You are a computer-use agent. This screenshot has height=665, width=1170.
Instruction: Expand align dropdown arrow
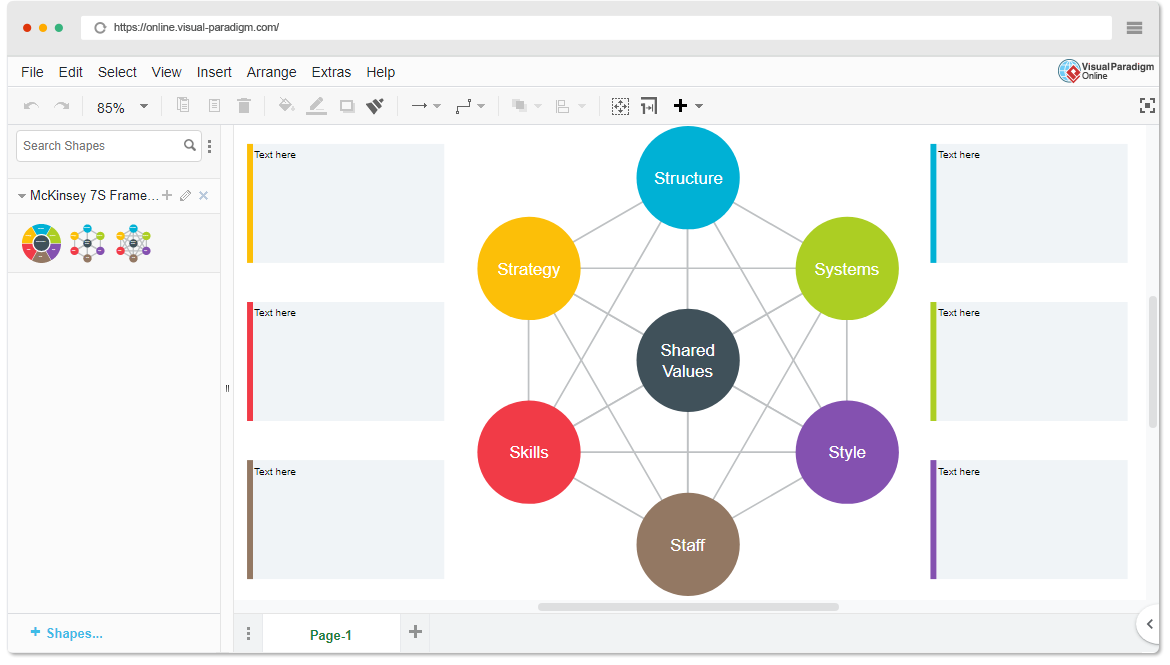tap(582, 106)
